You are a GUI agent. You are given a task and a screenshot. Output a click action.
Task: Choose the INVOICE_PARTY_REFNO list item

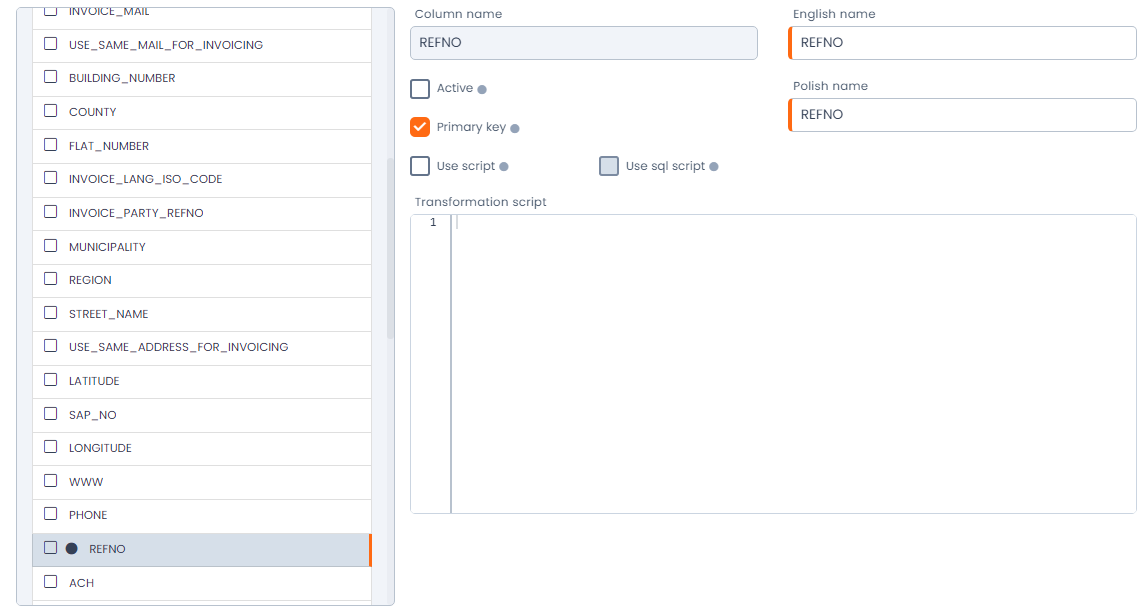(136, 213)
